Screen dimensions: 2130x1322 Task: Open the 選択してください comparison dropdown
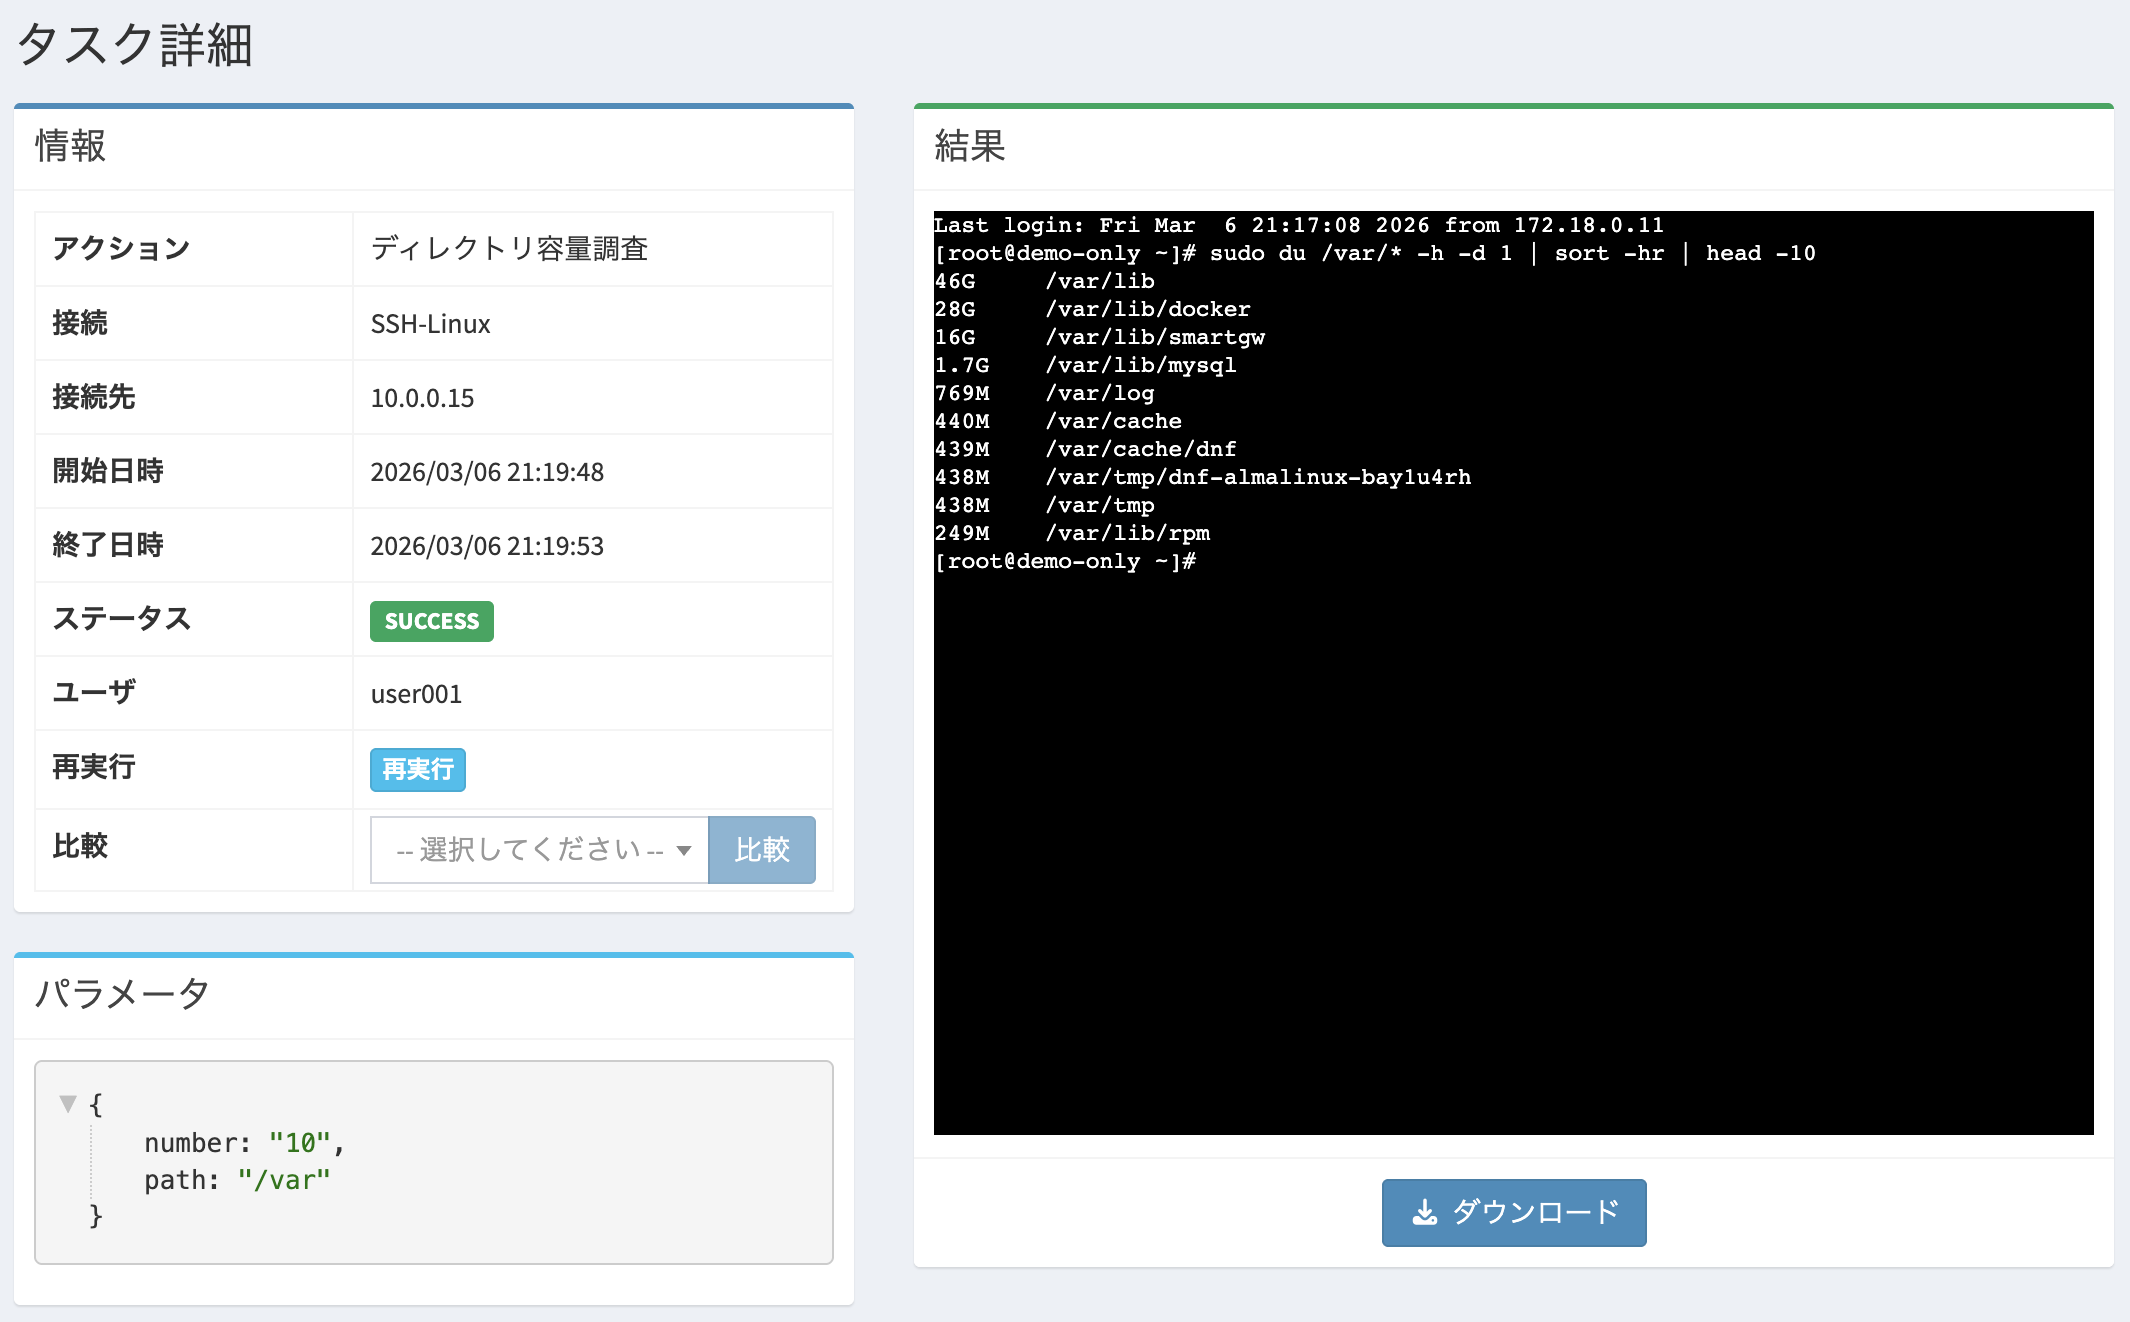[539, 850]
